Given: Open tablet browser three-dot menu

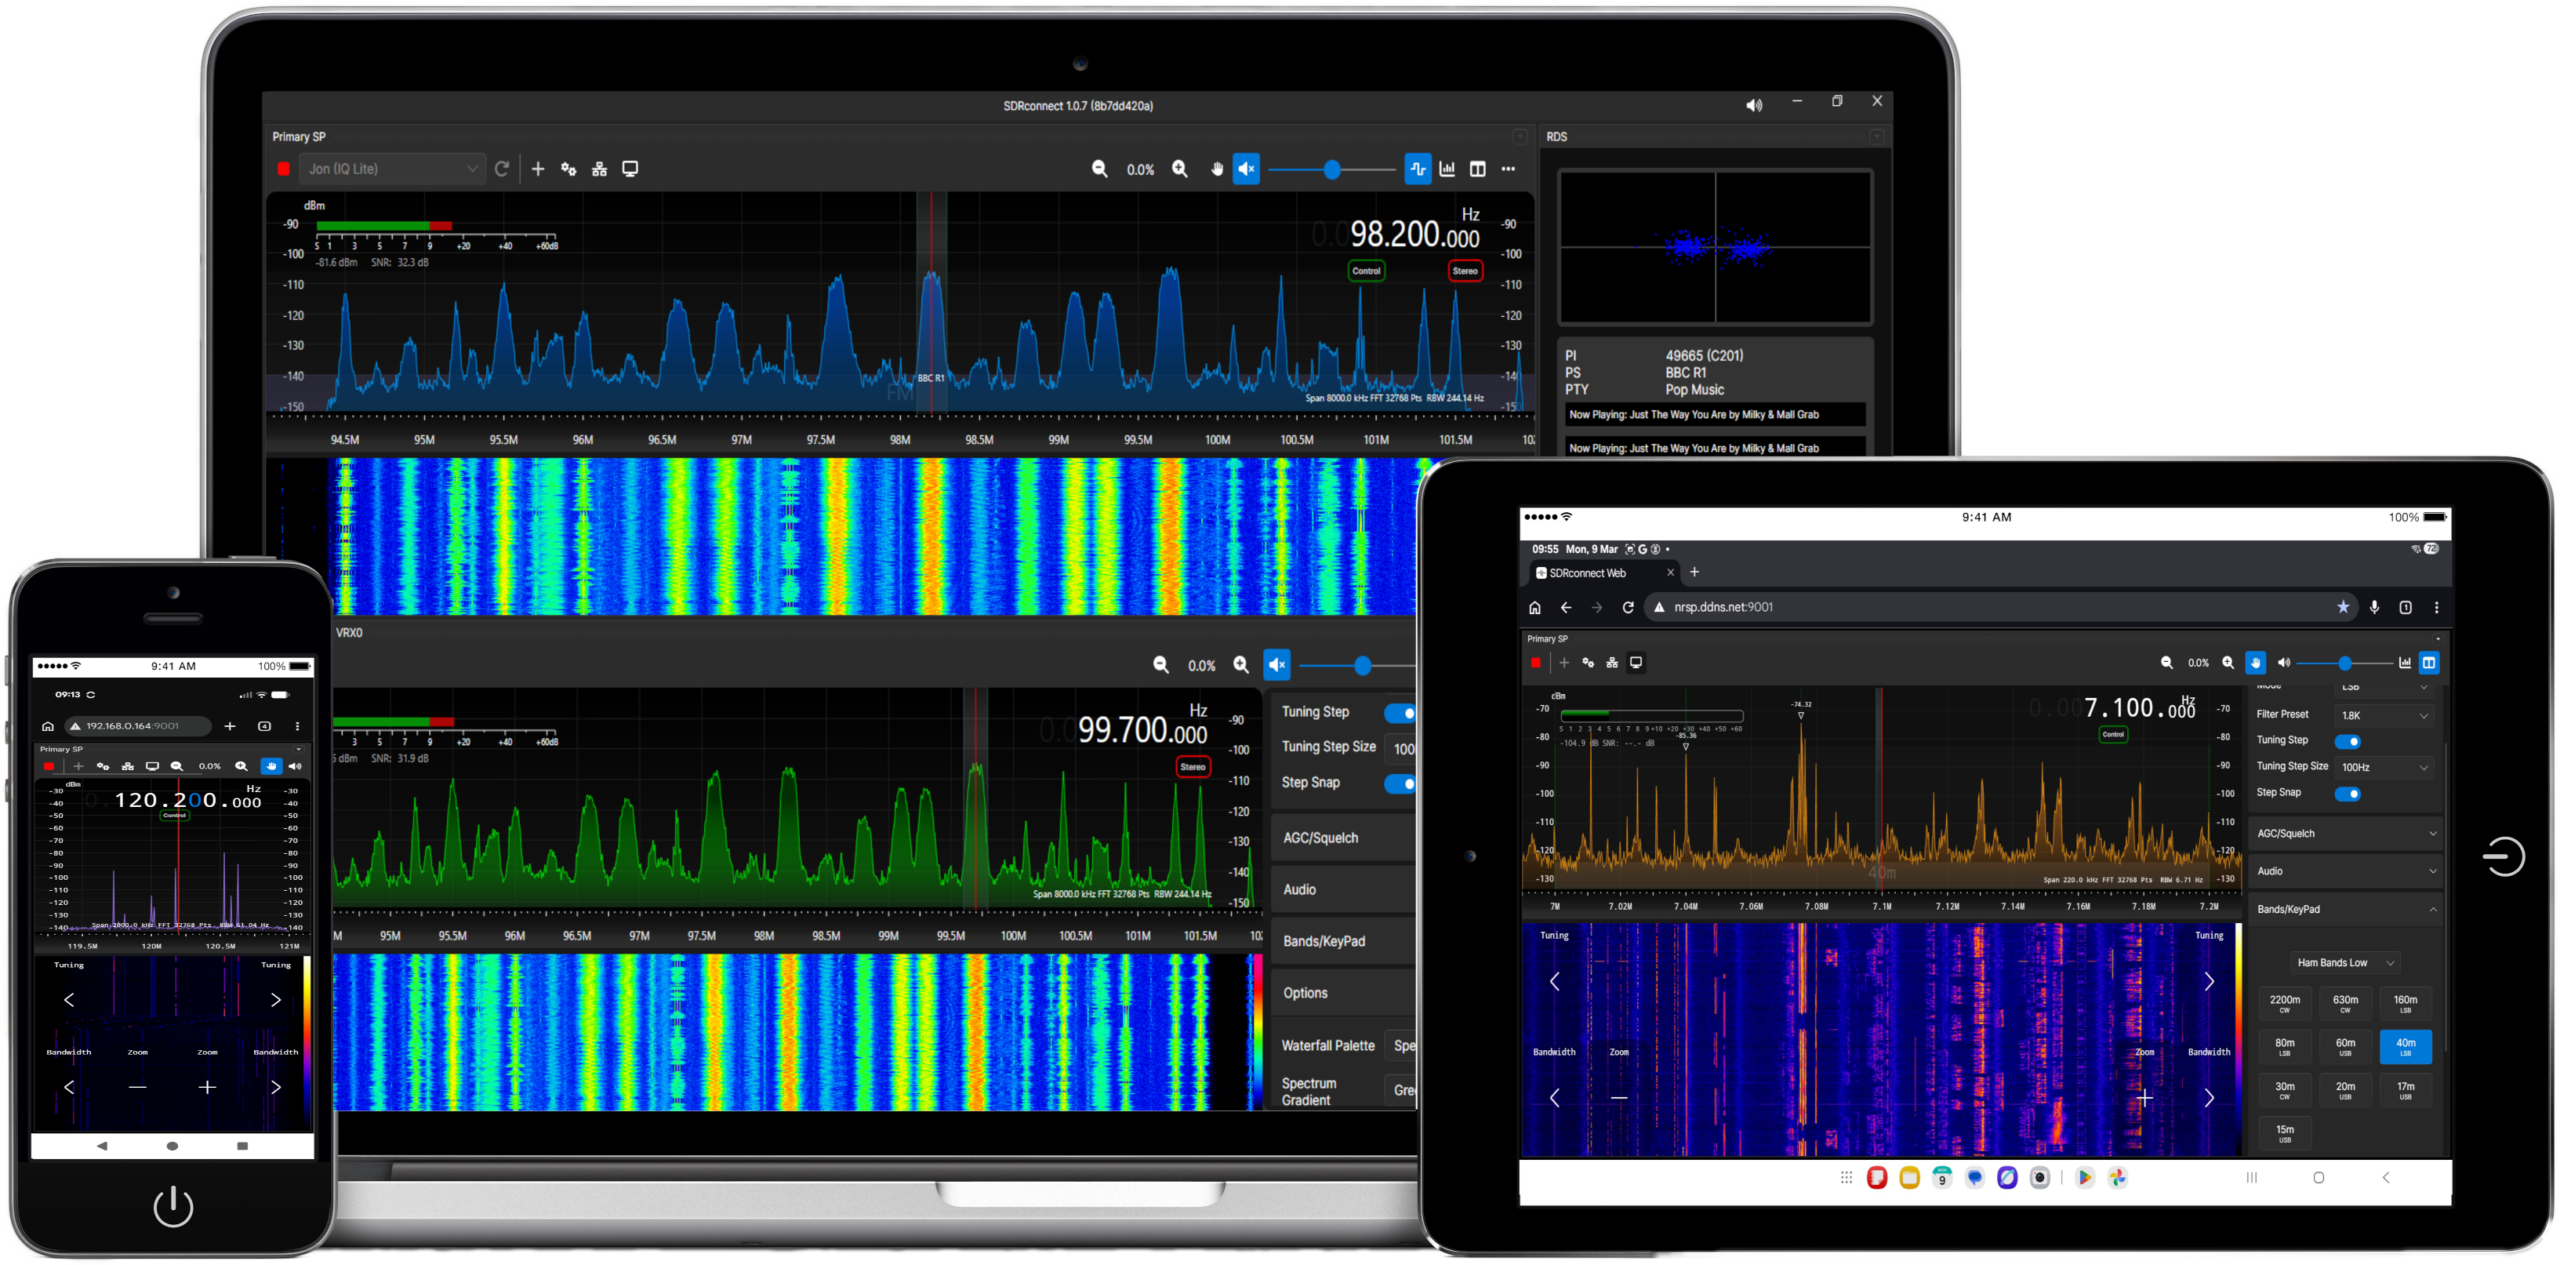Looking at the screenshot, I should tap(2436, 607).
